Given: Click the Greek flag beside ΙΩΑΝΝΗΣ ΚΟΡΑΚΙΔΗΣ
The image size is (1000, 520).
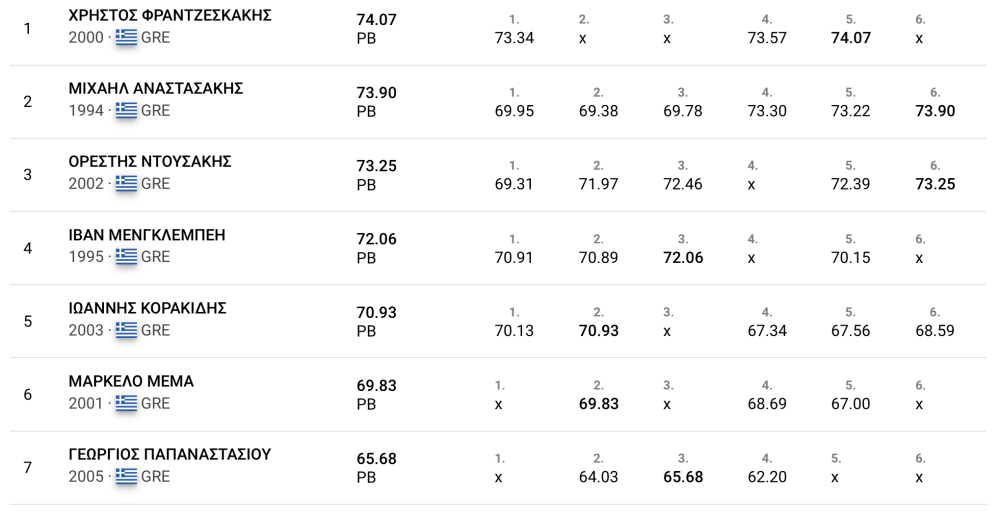Looking at the screenshot, I should click(x=126, y=330).
